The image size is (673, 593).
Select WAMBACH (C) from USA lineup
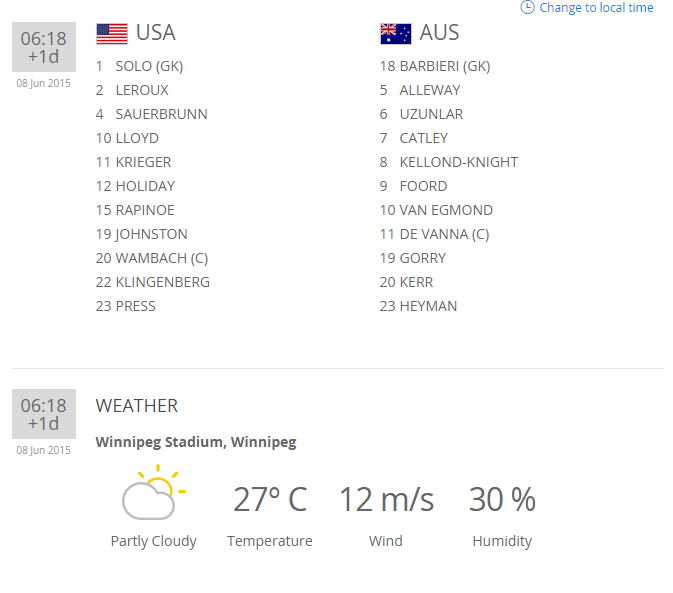coord(162,258)
